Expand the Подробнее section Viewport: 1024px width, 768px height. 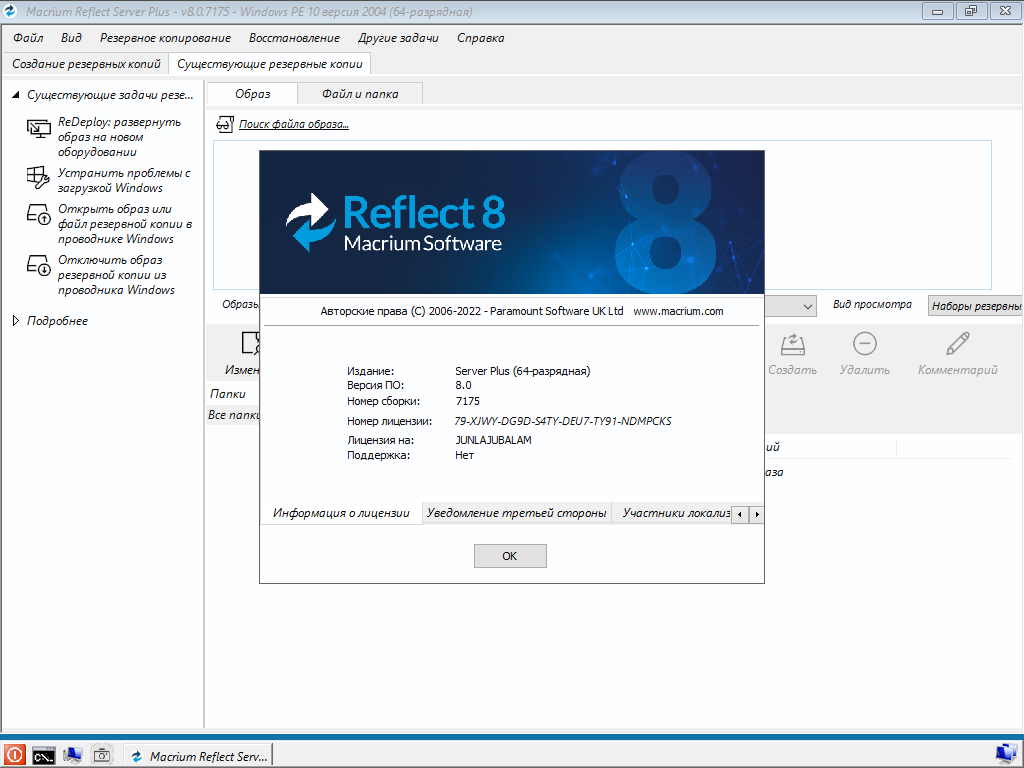coord(15,321)
